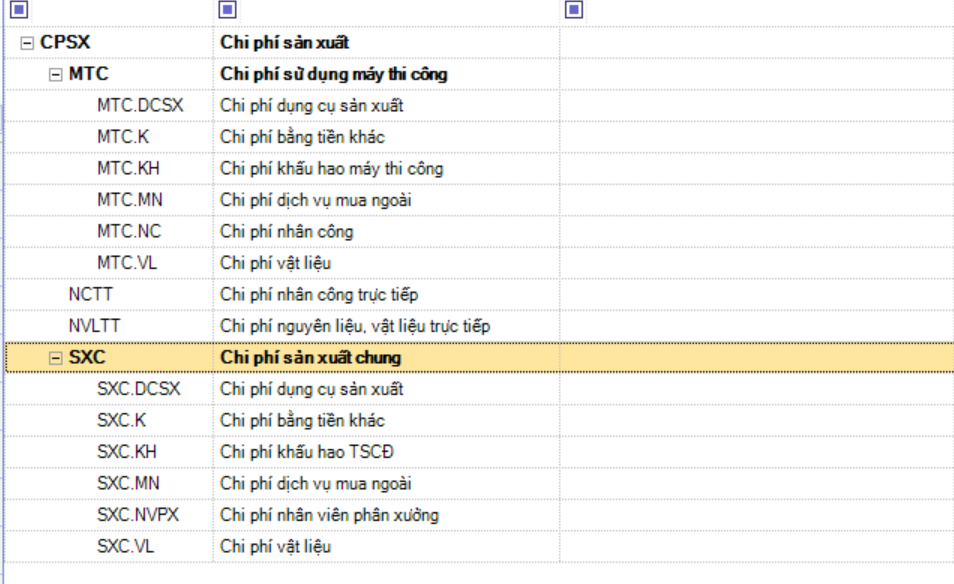Select the NVLTT code row

pyautogui.click(x=94, y=326)
